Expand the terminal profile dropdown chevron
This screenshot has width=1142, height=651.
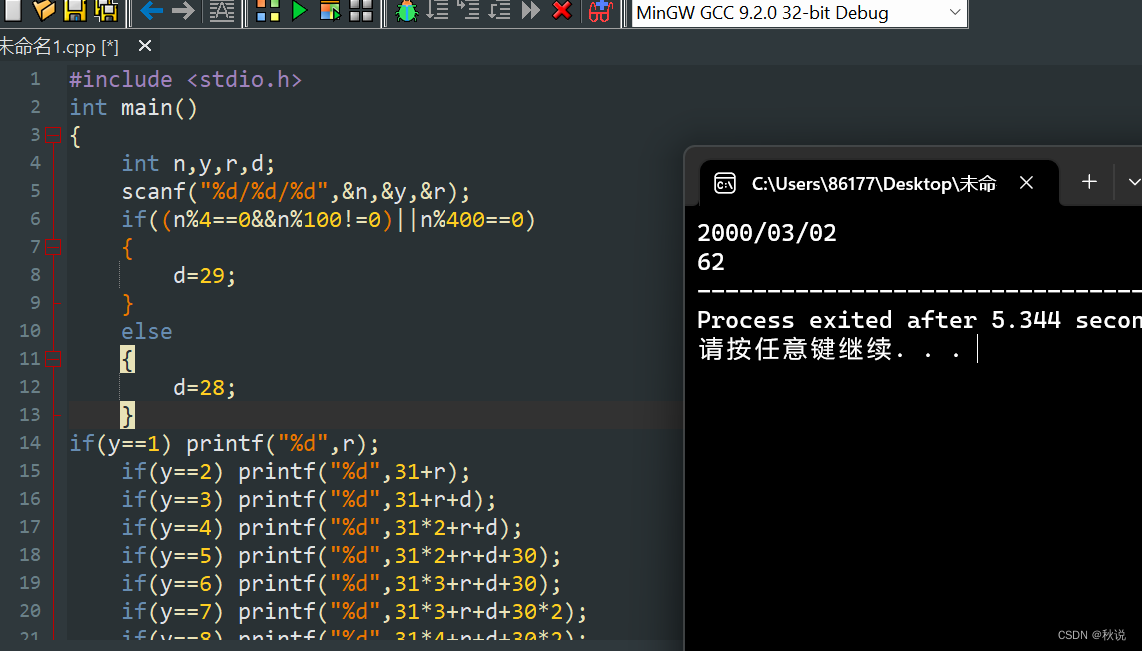tap(1133, 182)
